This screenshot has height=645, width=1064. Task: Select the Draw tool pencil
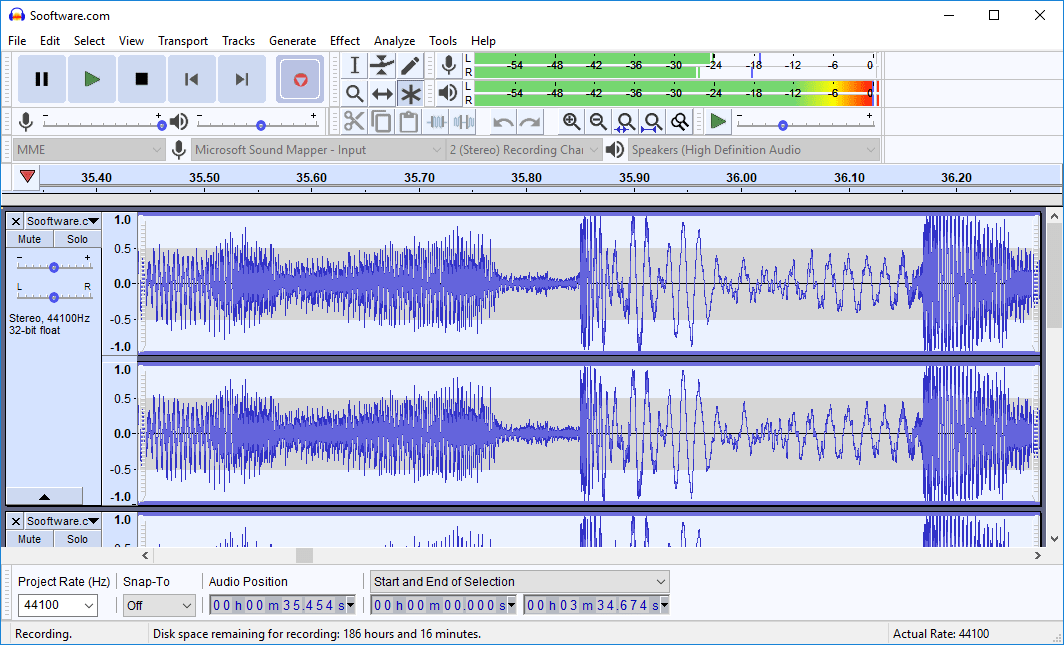(x=410, y=65)
